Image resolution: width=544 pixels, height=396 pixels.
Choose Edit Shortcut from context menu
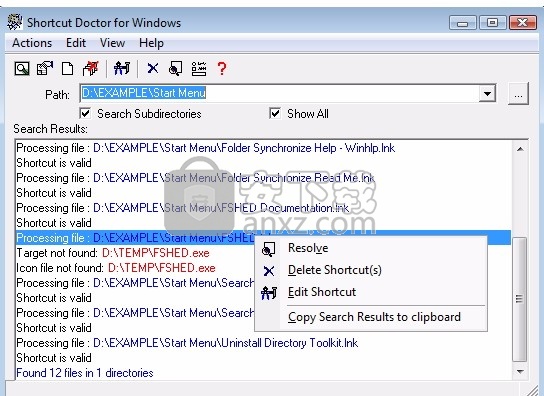(x=371, y=292)
